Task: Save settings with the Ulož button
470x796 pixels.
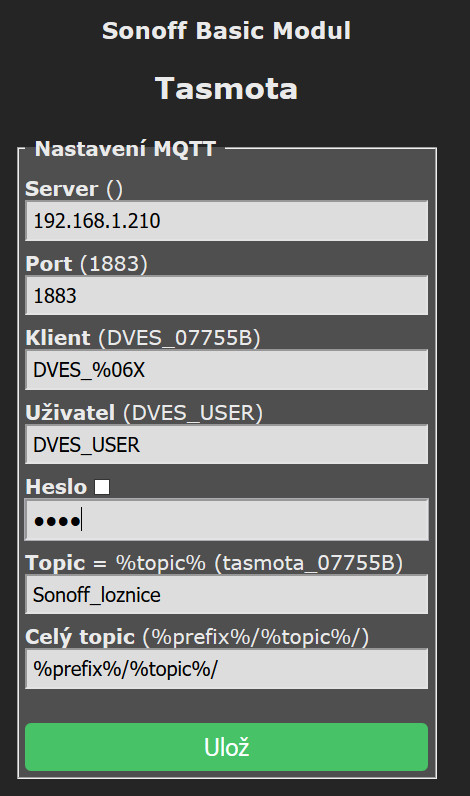Action: (226, 747)
